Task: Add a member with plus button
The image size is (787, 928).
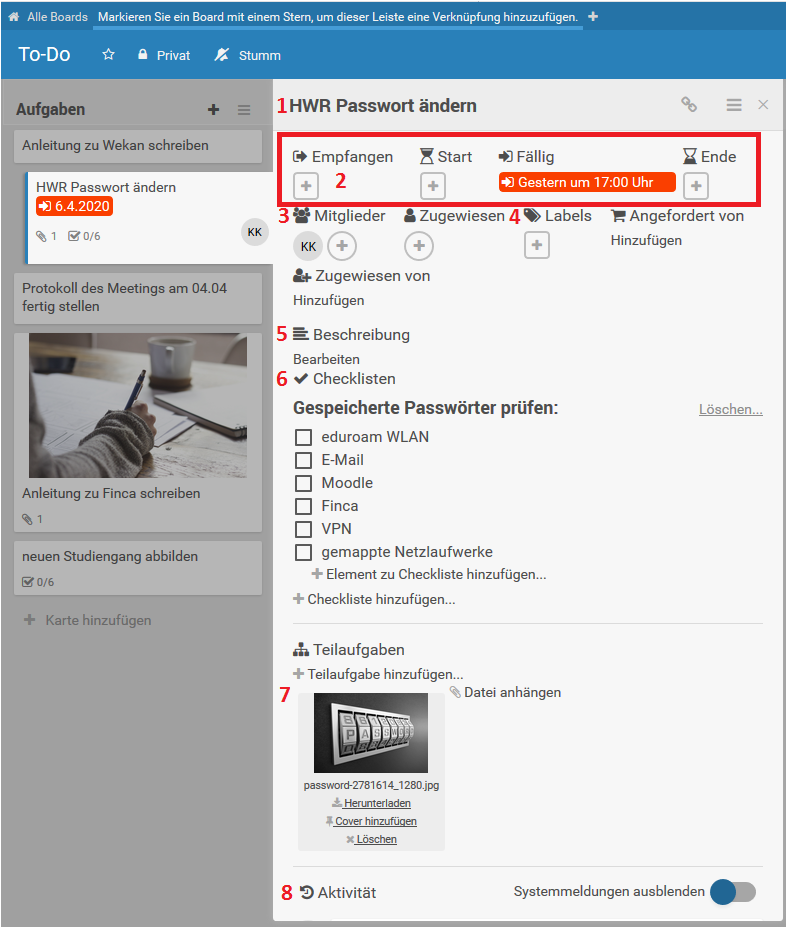Action: pos(342,246)
